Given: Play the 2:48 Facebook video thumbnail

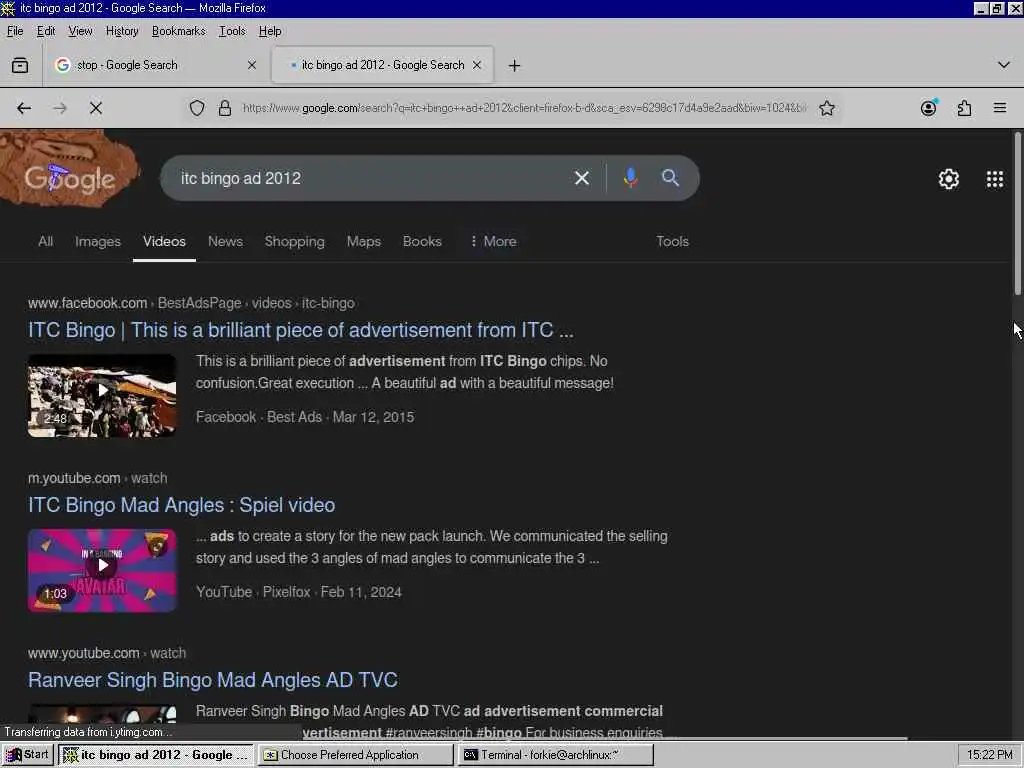Looking at the screenshot, I should point(102,396).
